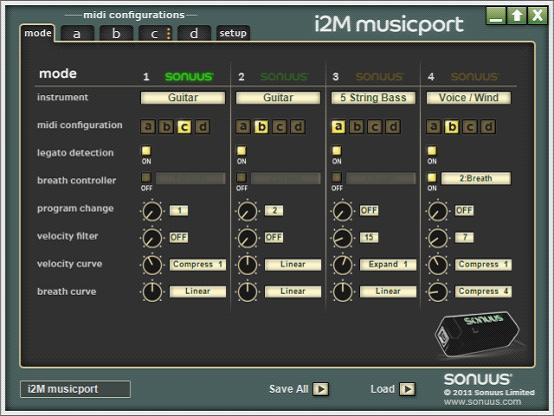The height and width of the screenshot is (416, 554).
Task: Click the program change knob for mode 1
Action: tap(152, 211)
